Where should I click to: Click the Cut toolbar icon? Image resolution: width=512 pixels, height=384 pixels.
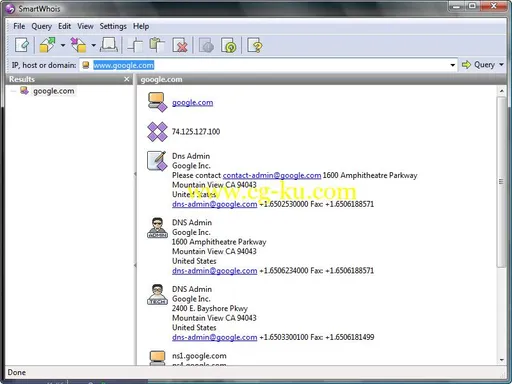135,45
